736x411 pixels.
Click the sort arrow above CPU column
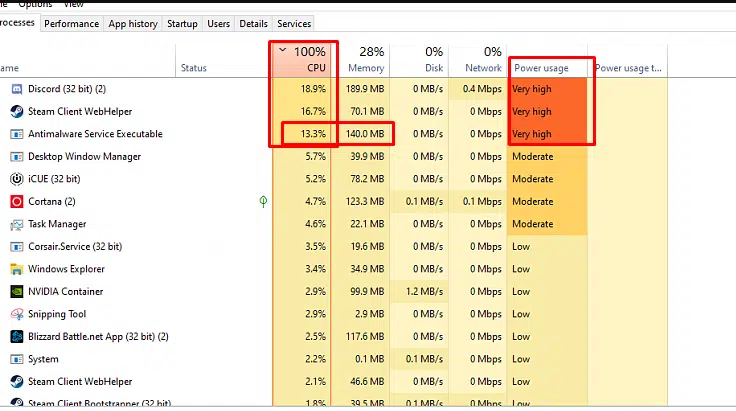click(x=283, y=49)
